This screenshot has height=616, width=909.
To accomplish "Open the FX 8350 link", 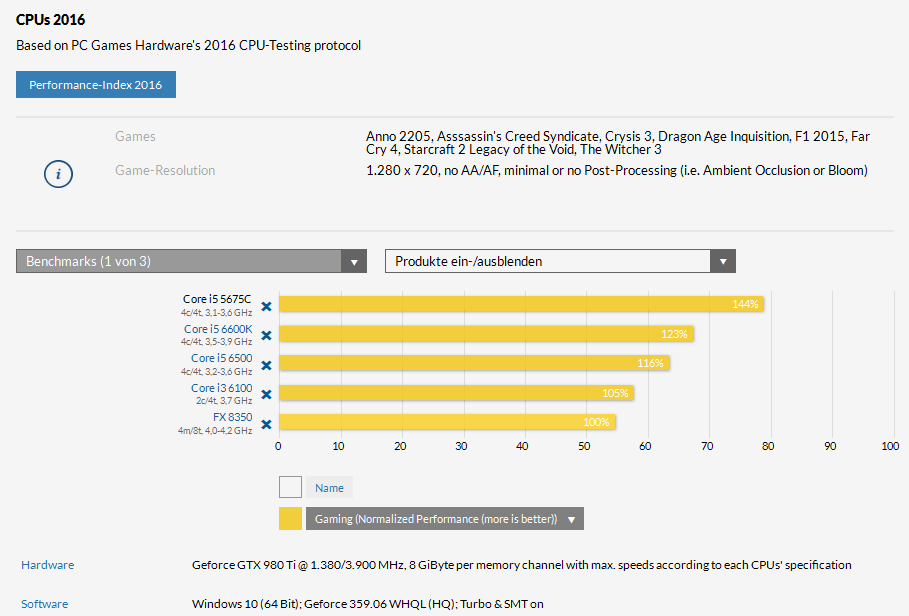I will tap(232, 417).
